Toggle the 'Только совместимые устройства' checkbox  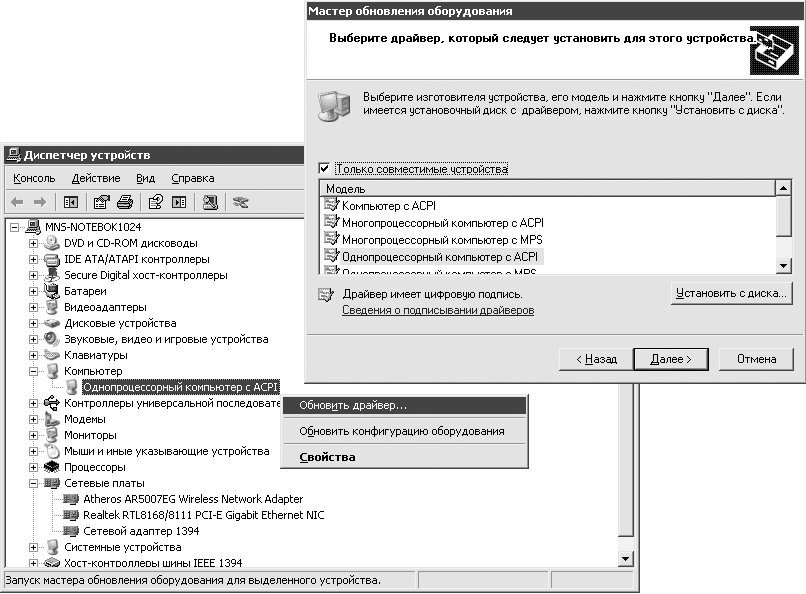pos(324,169)
